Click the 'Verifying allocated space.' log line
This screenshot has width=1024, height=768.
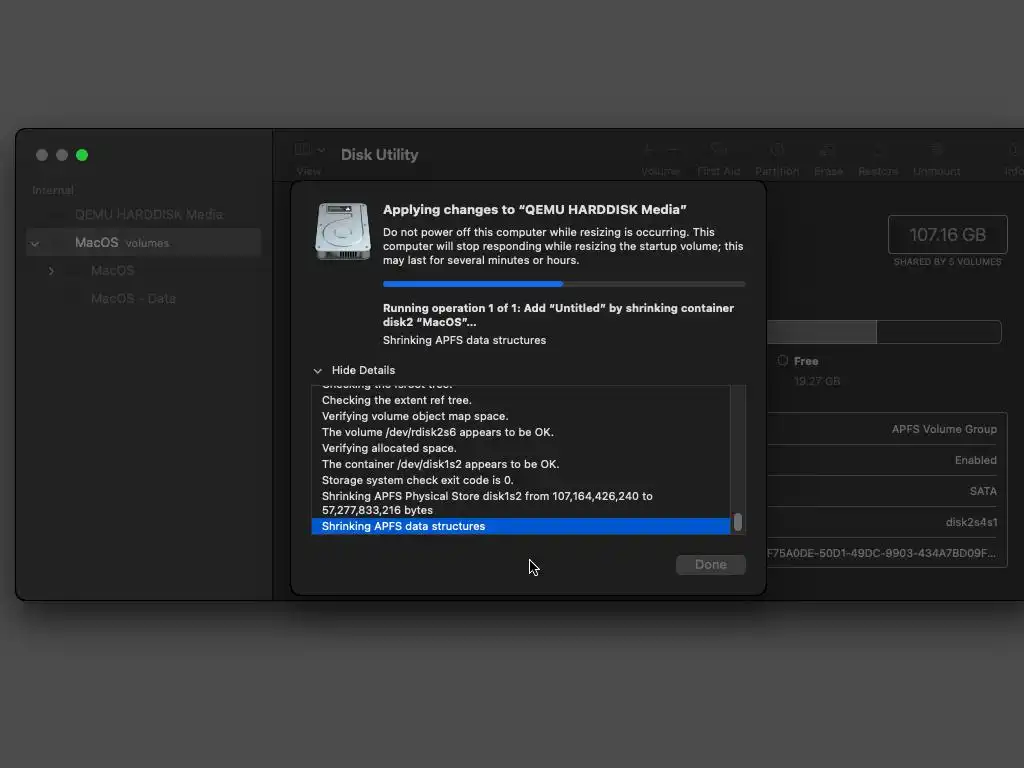point(389,448)
